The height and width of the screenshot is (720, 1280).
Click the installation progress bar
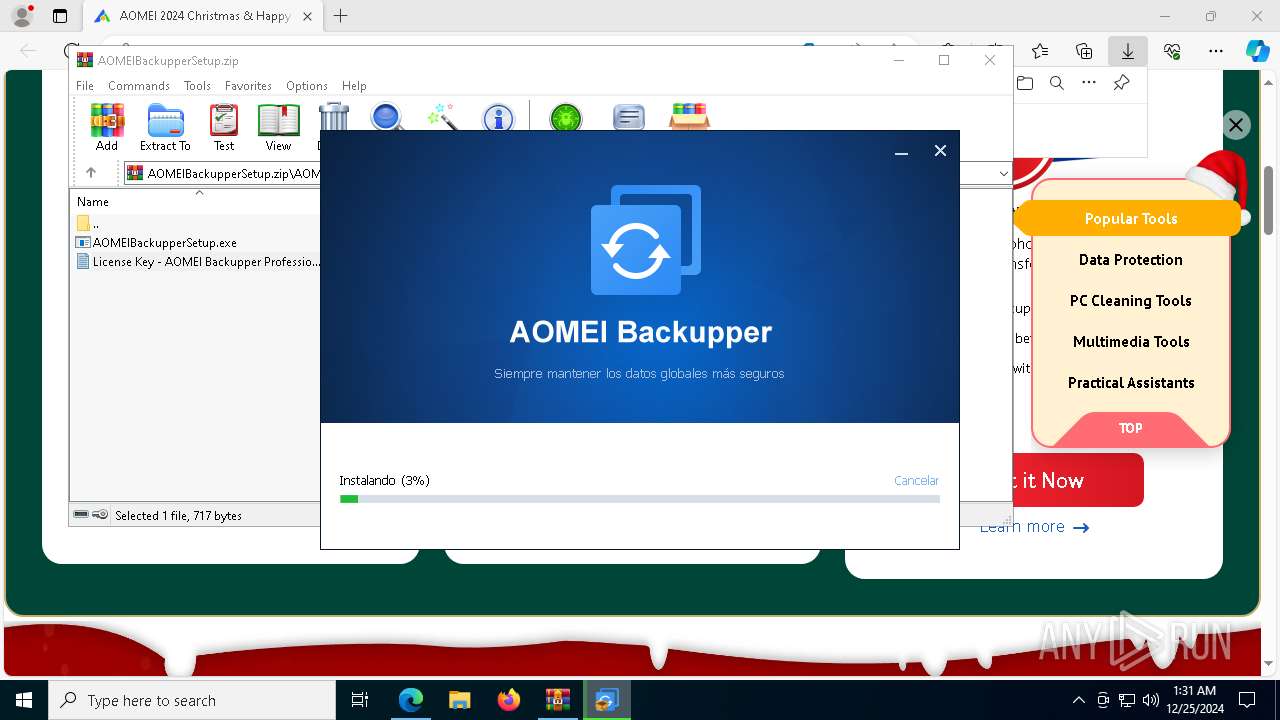coord(640,499)
